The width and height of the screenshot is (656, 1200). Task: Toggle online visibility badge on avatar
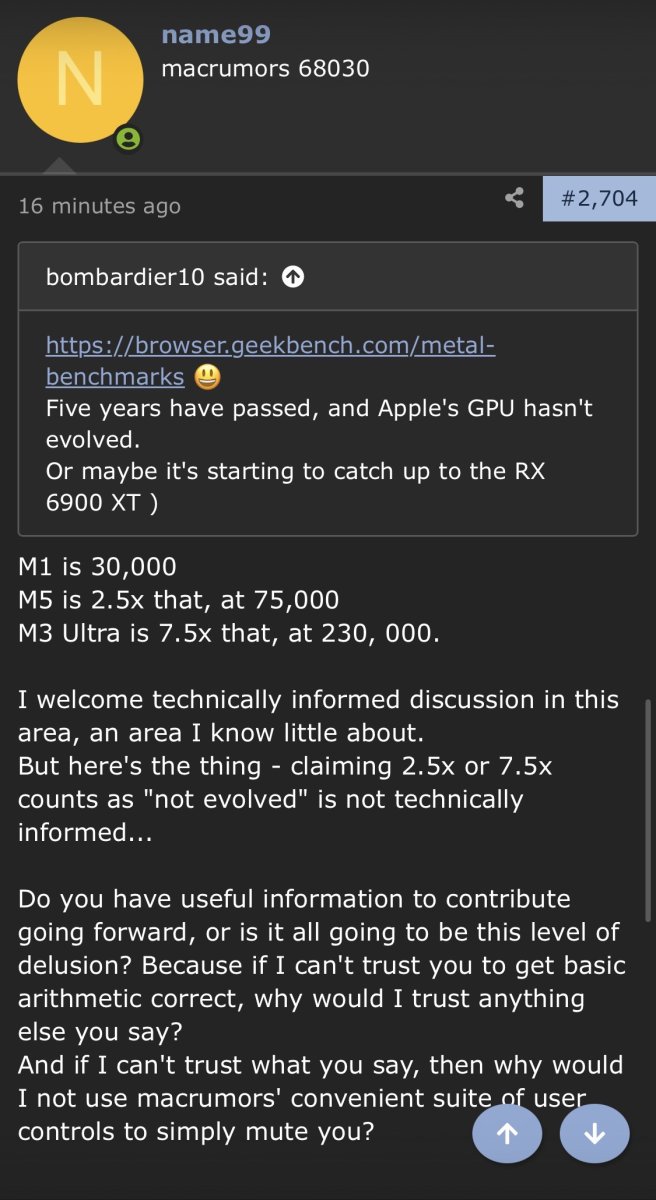pyautogui.click(x=128, y=140)
